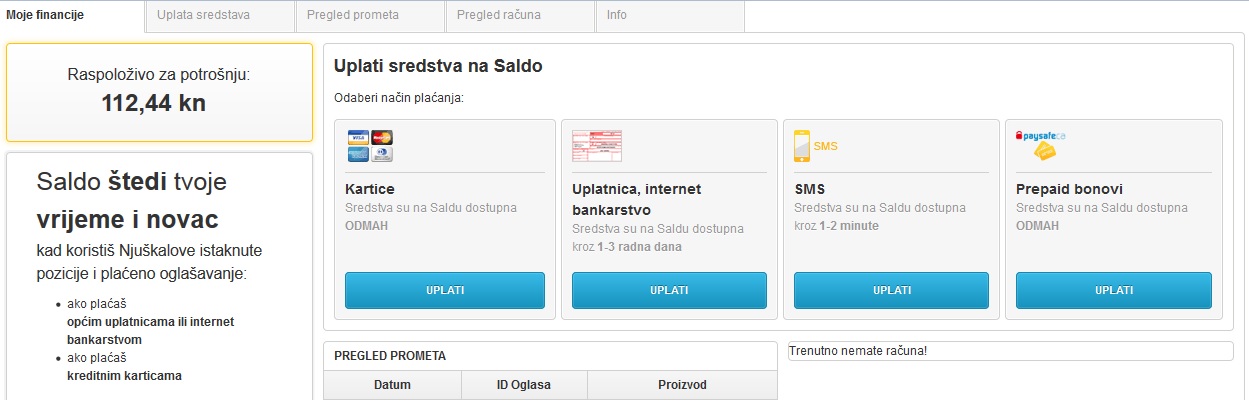Click the credit cards logos icon
The width and height of the screenshot is (1249, 401).
369,146
